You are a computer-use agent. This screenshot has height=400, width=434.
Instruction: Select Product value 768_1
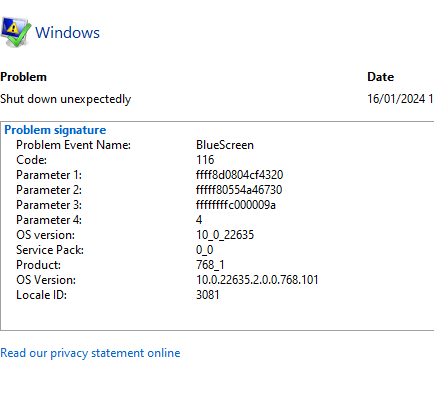[x=210, y=265]
